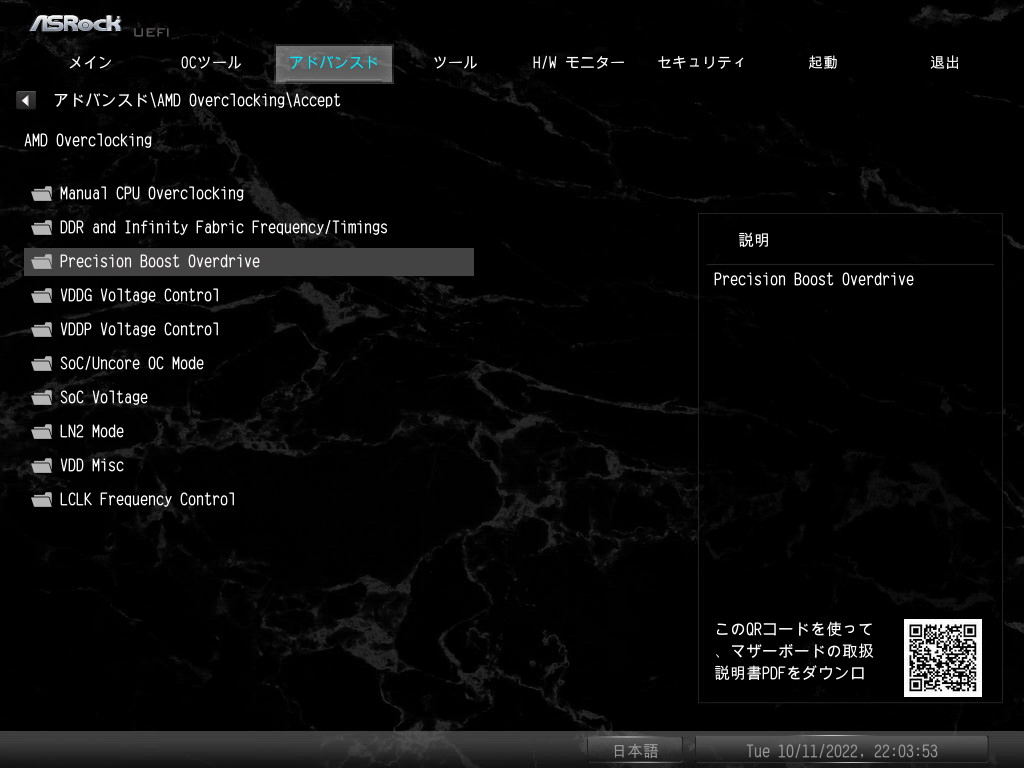Go to the H/W モニター tab
The width and height of the screenshot is (1024, 768).
pyautogui.click(x=578, y=63)
